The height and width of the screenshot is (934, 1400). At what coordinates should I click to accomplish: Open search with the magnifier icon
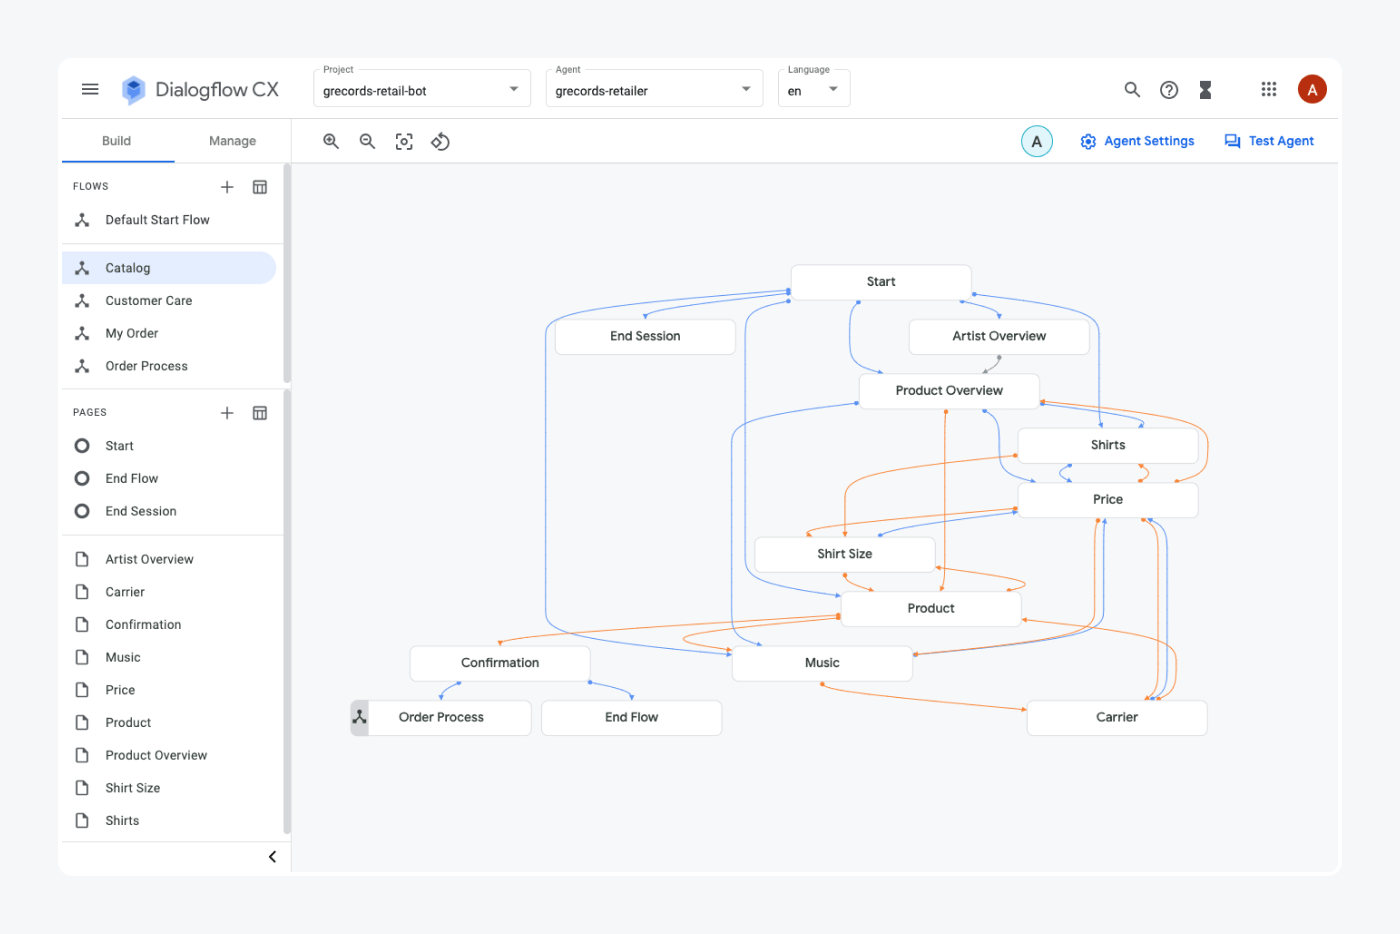point(1132,89)
